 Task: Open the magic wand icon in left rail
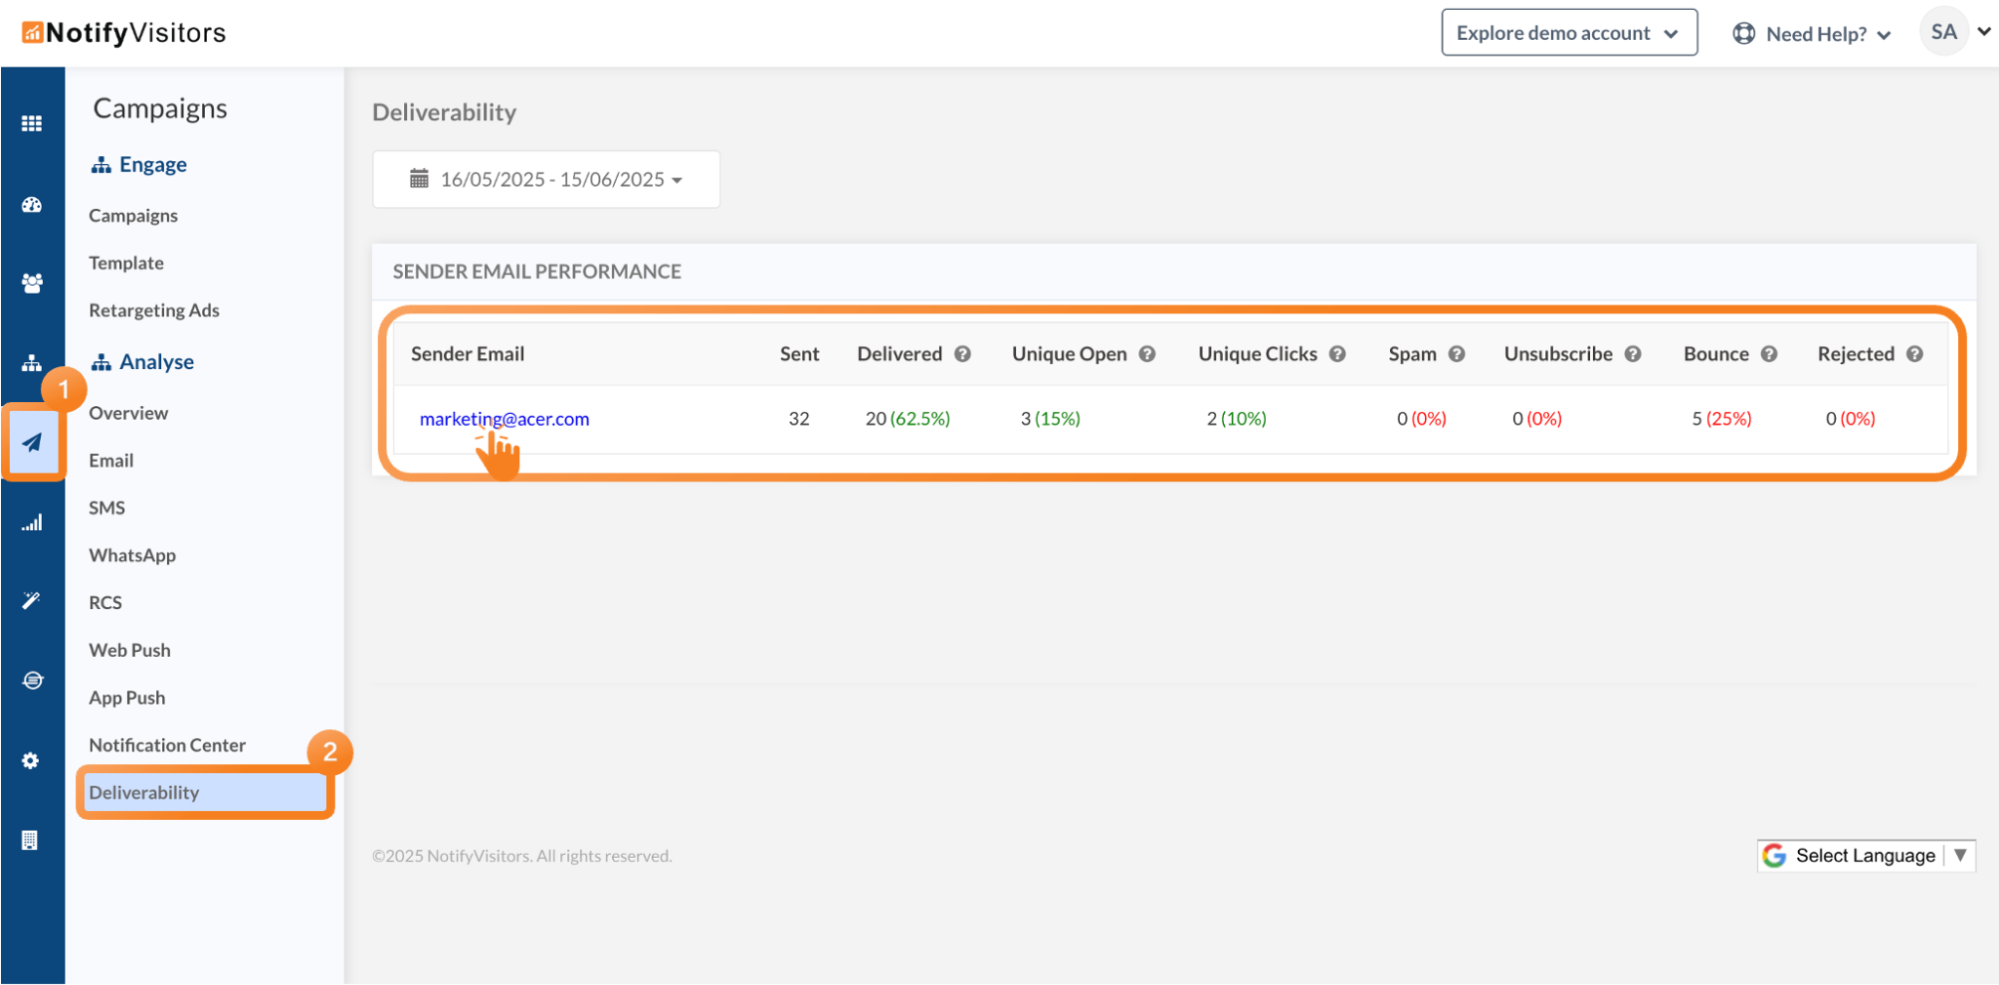pyautogui.click(x=32, y=600)
